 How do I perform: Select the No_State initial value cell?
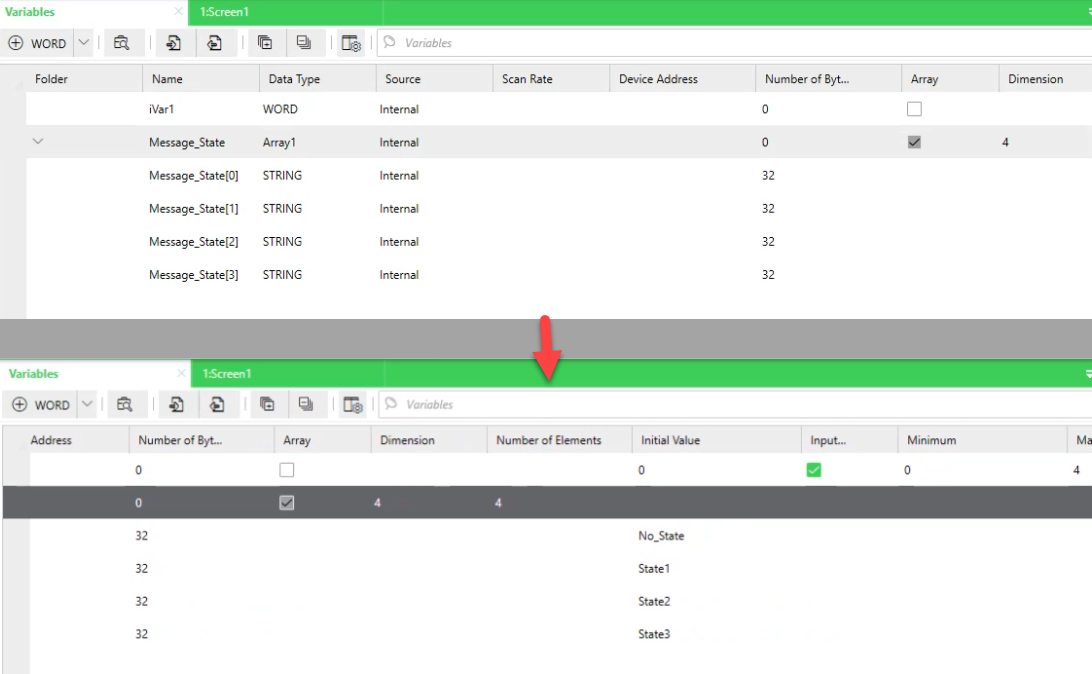[661, 536]
